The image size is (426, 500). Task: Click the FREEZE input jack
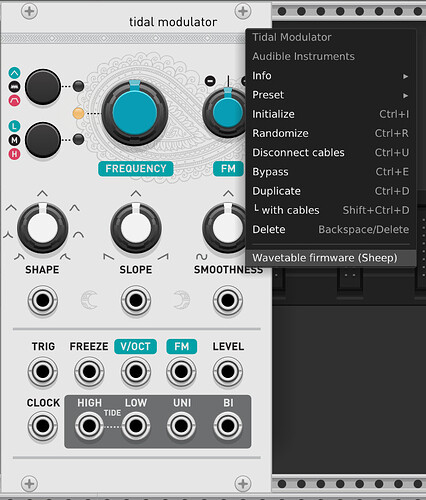(89, 371)
